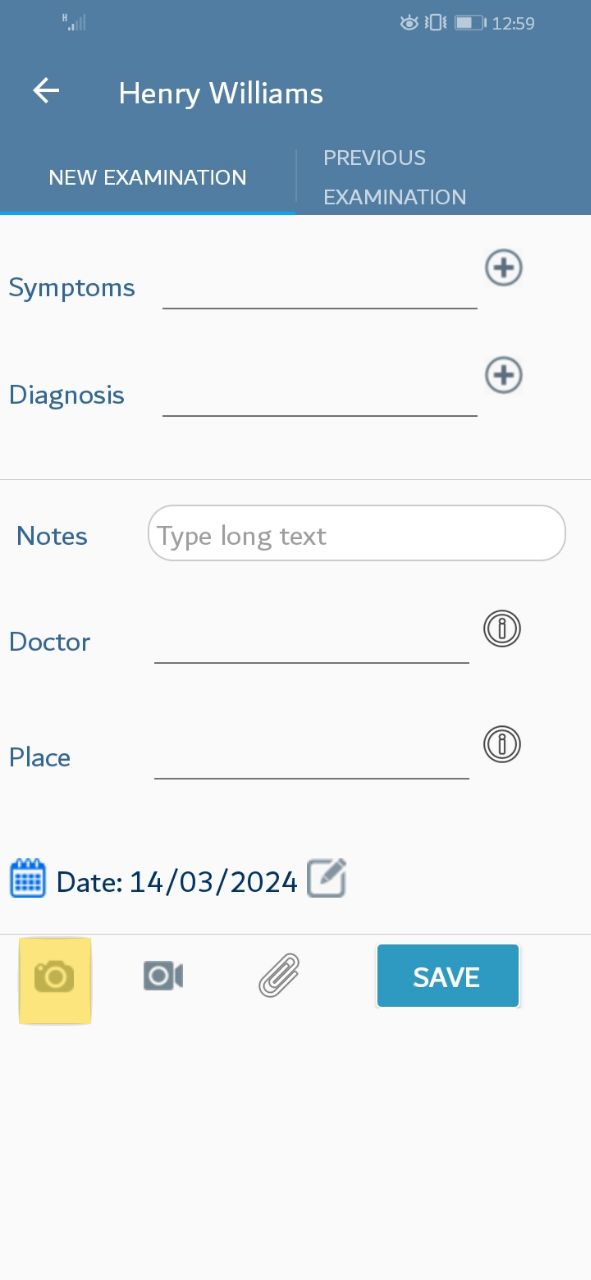The image size is (591, 1280).
Task: Tap the battery icon in status bar
Action: (x=469, y=22)
